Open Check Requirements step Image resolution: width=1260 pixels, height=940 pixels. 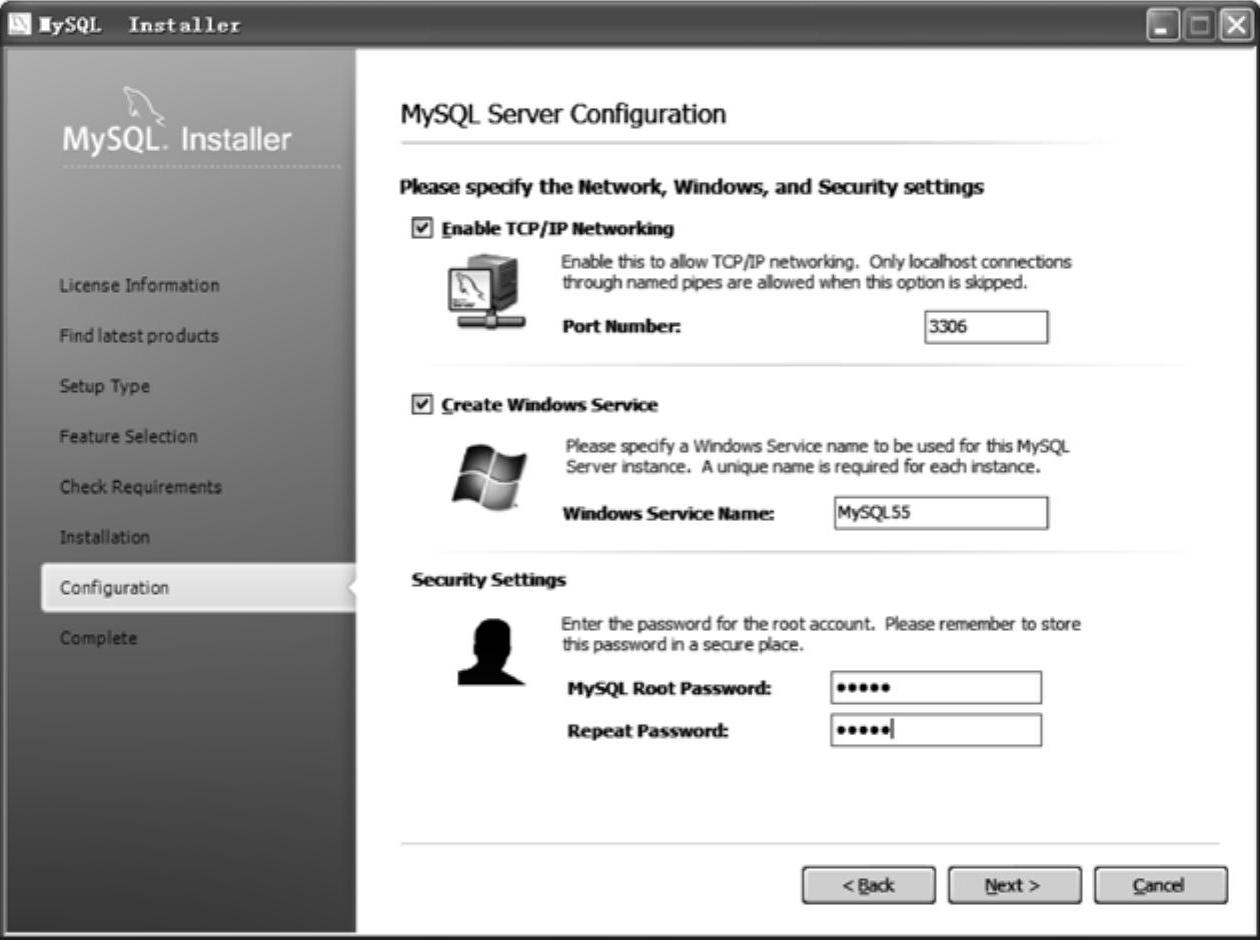[140, 487]
